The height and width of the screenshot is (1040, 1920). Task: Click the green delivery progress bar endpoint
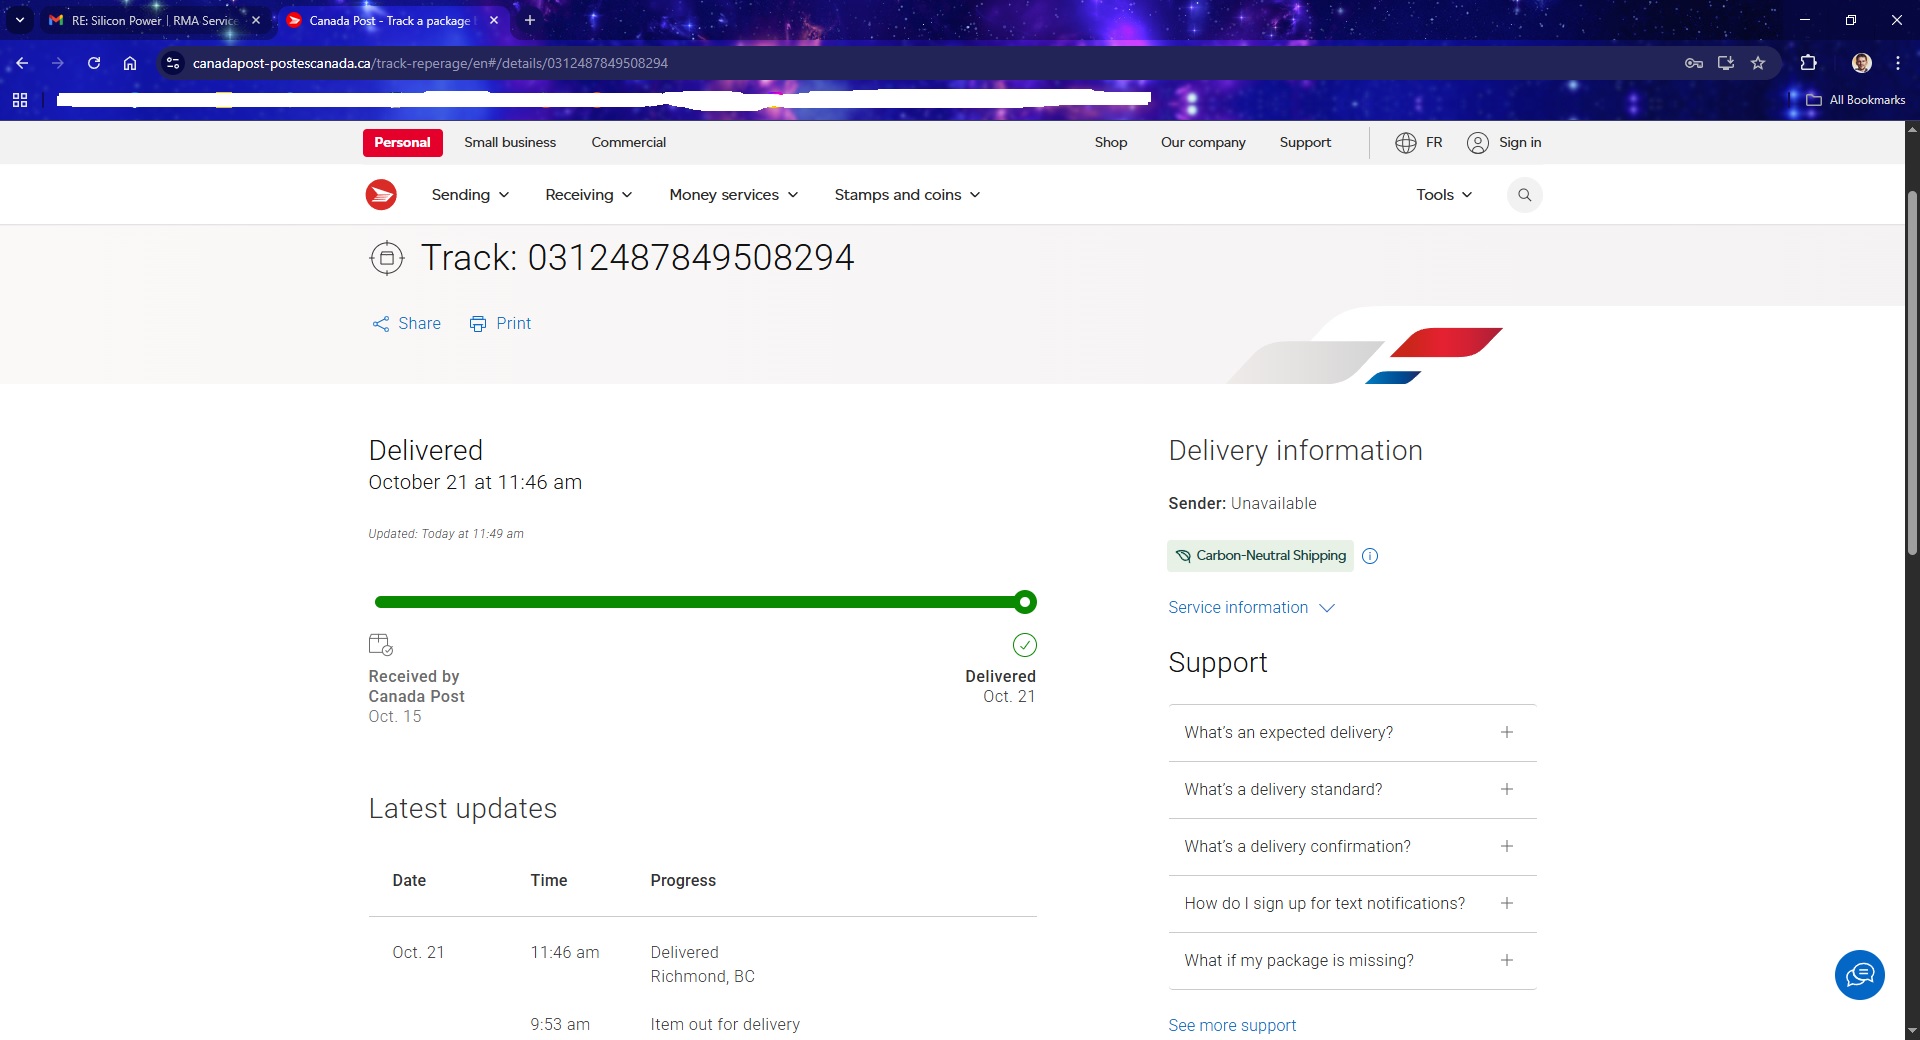pyautogui.click(x=1025, y=602)
